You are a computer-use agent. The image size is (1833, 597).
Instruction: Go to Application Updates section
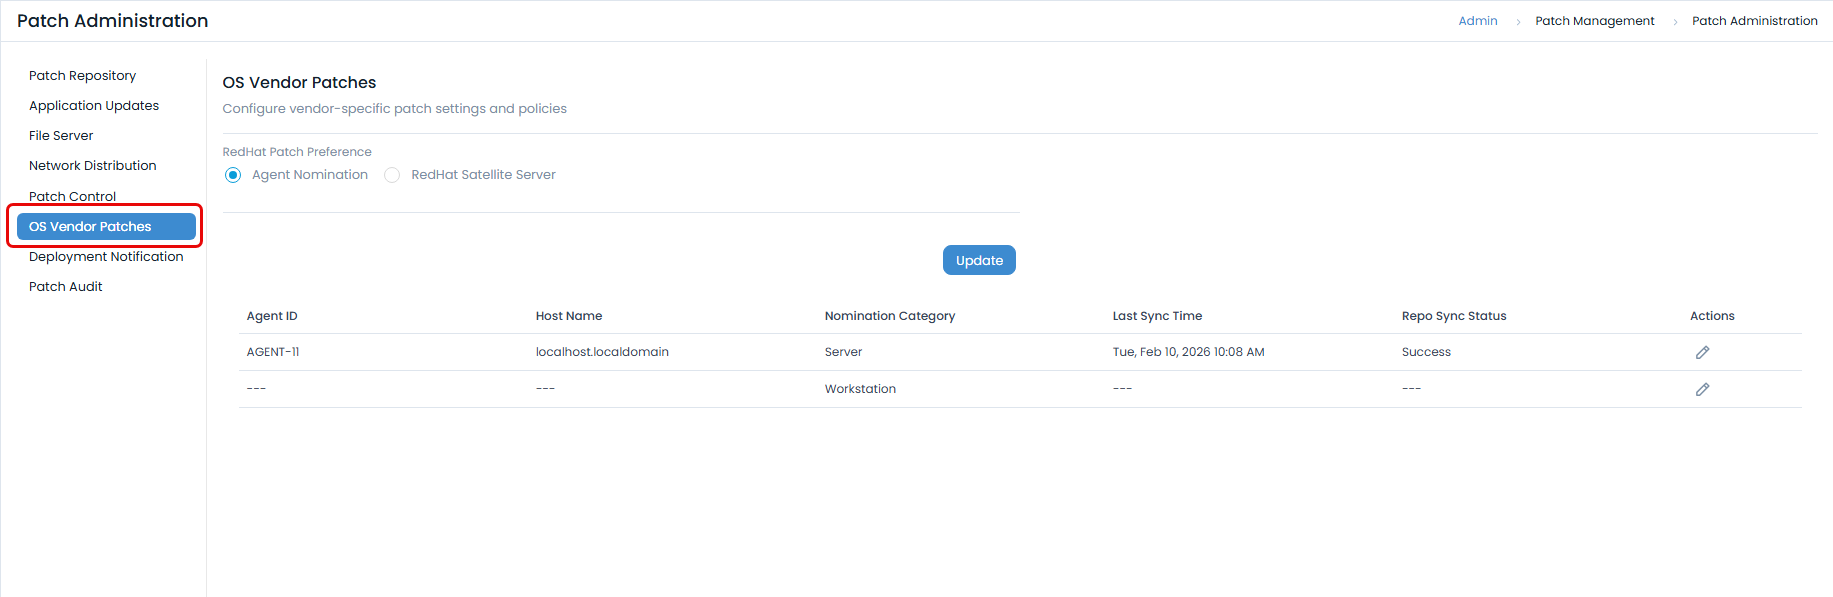coord(94,106)
